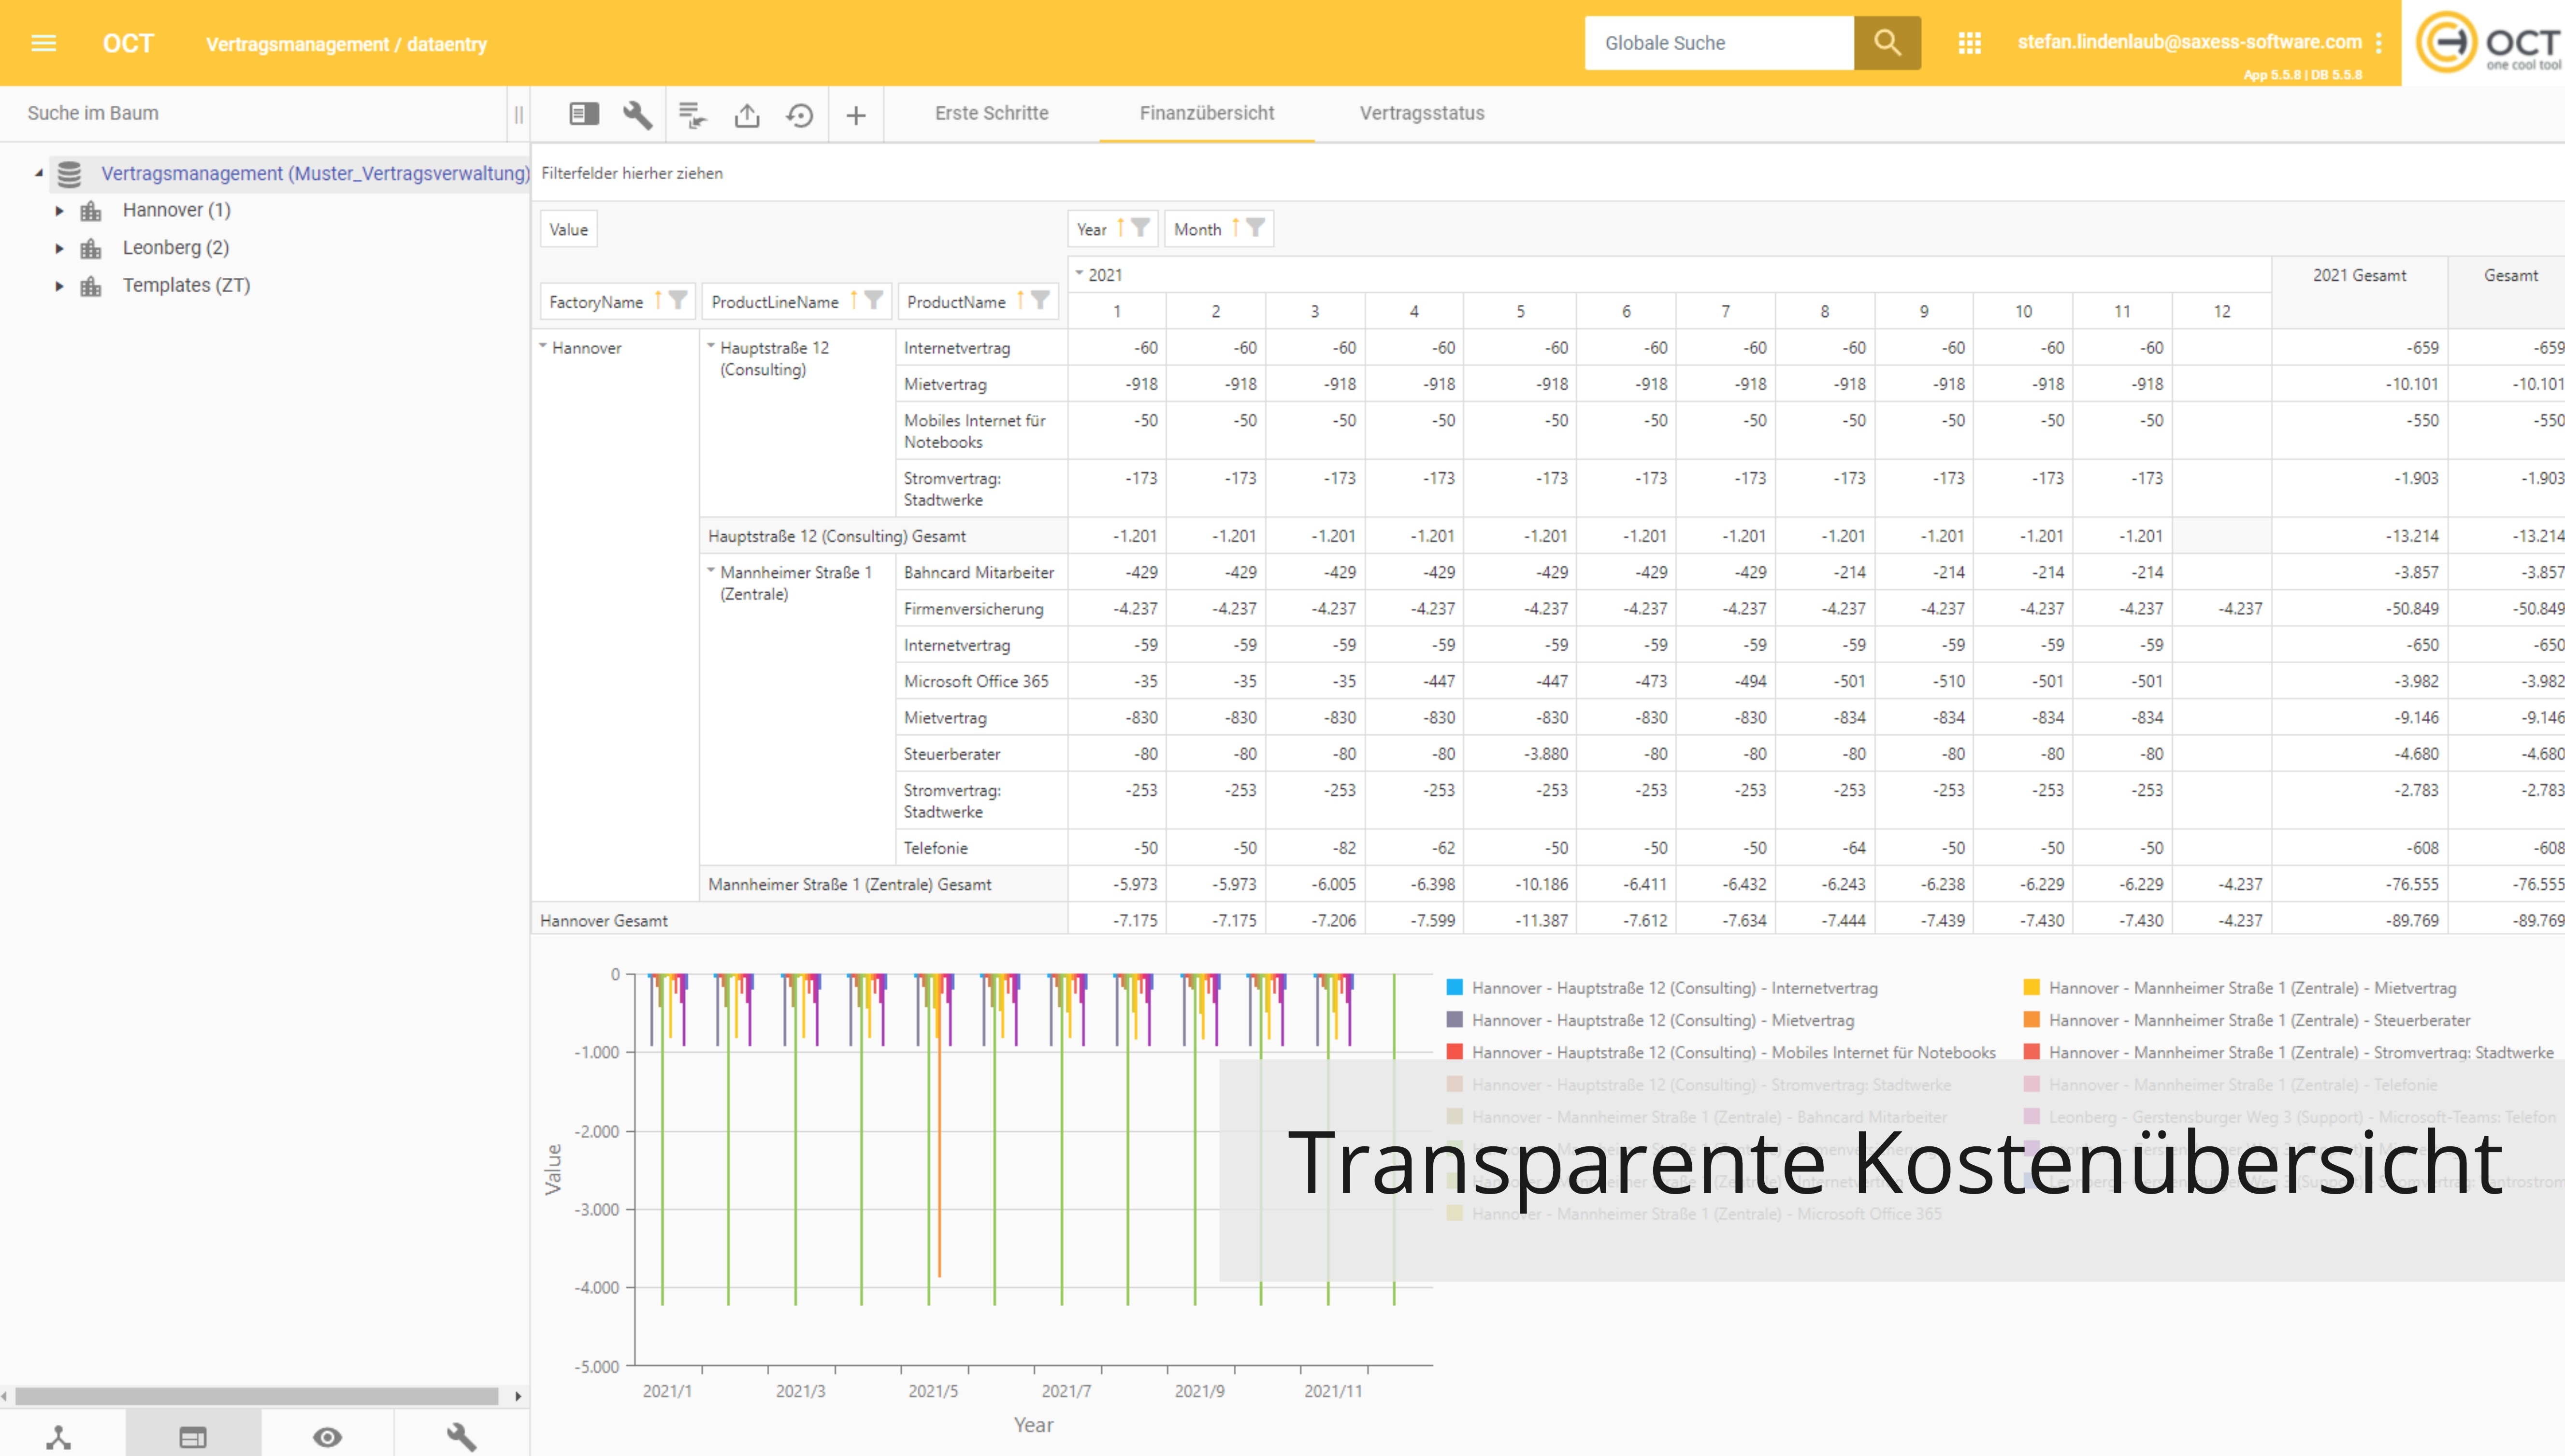Click the Mietvertrag yellow legend swatch
Image resolution: width=2565 pixels, height=1456 pixels.
tap(2031, 987)
